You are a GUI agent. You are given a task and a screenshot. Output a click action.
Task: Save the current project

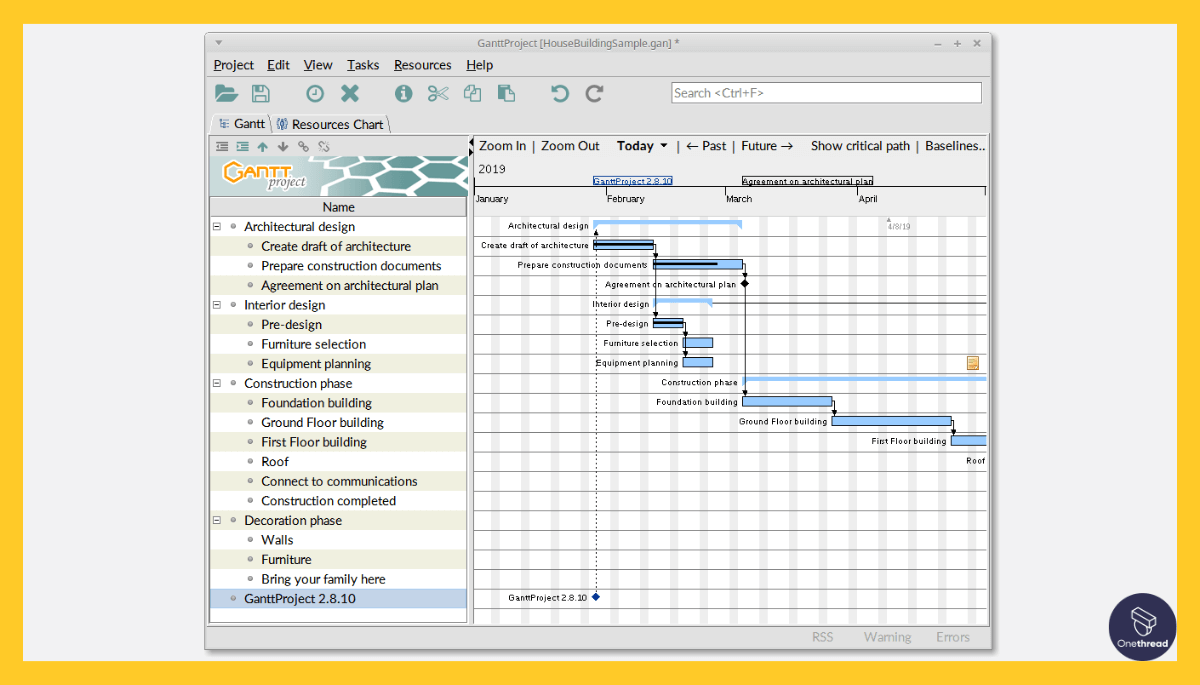click(x=261, y=92)
